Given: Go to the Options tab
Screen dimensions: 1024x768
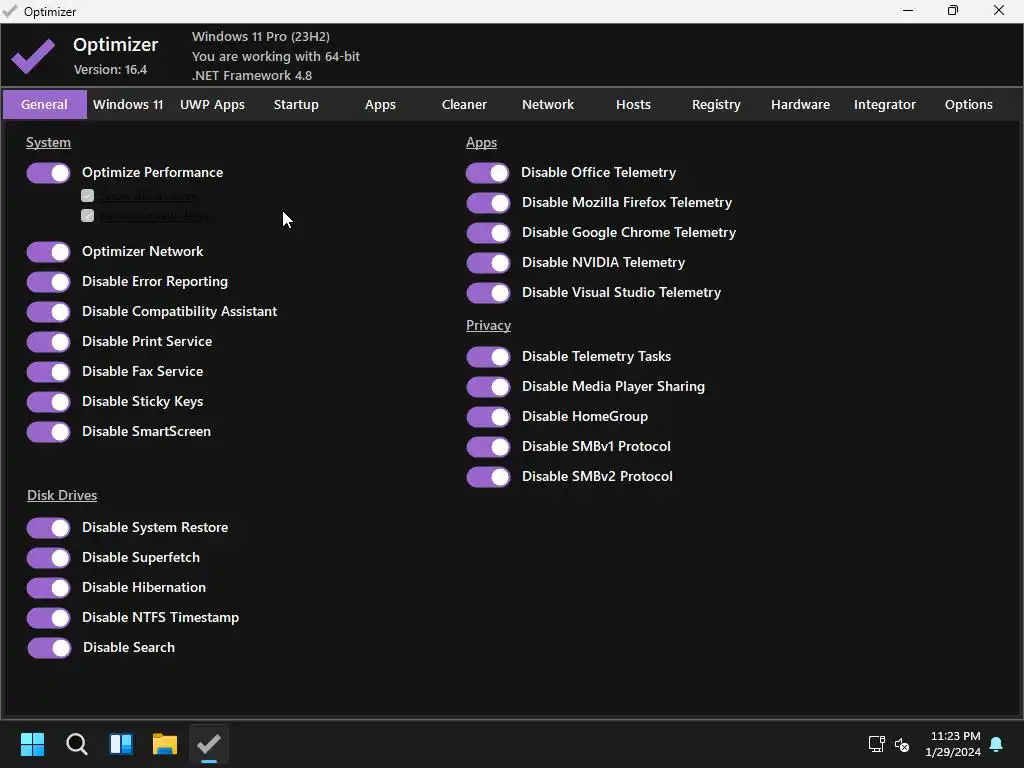Looking at the screenshot, I should click(968, 104).
